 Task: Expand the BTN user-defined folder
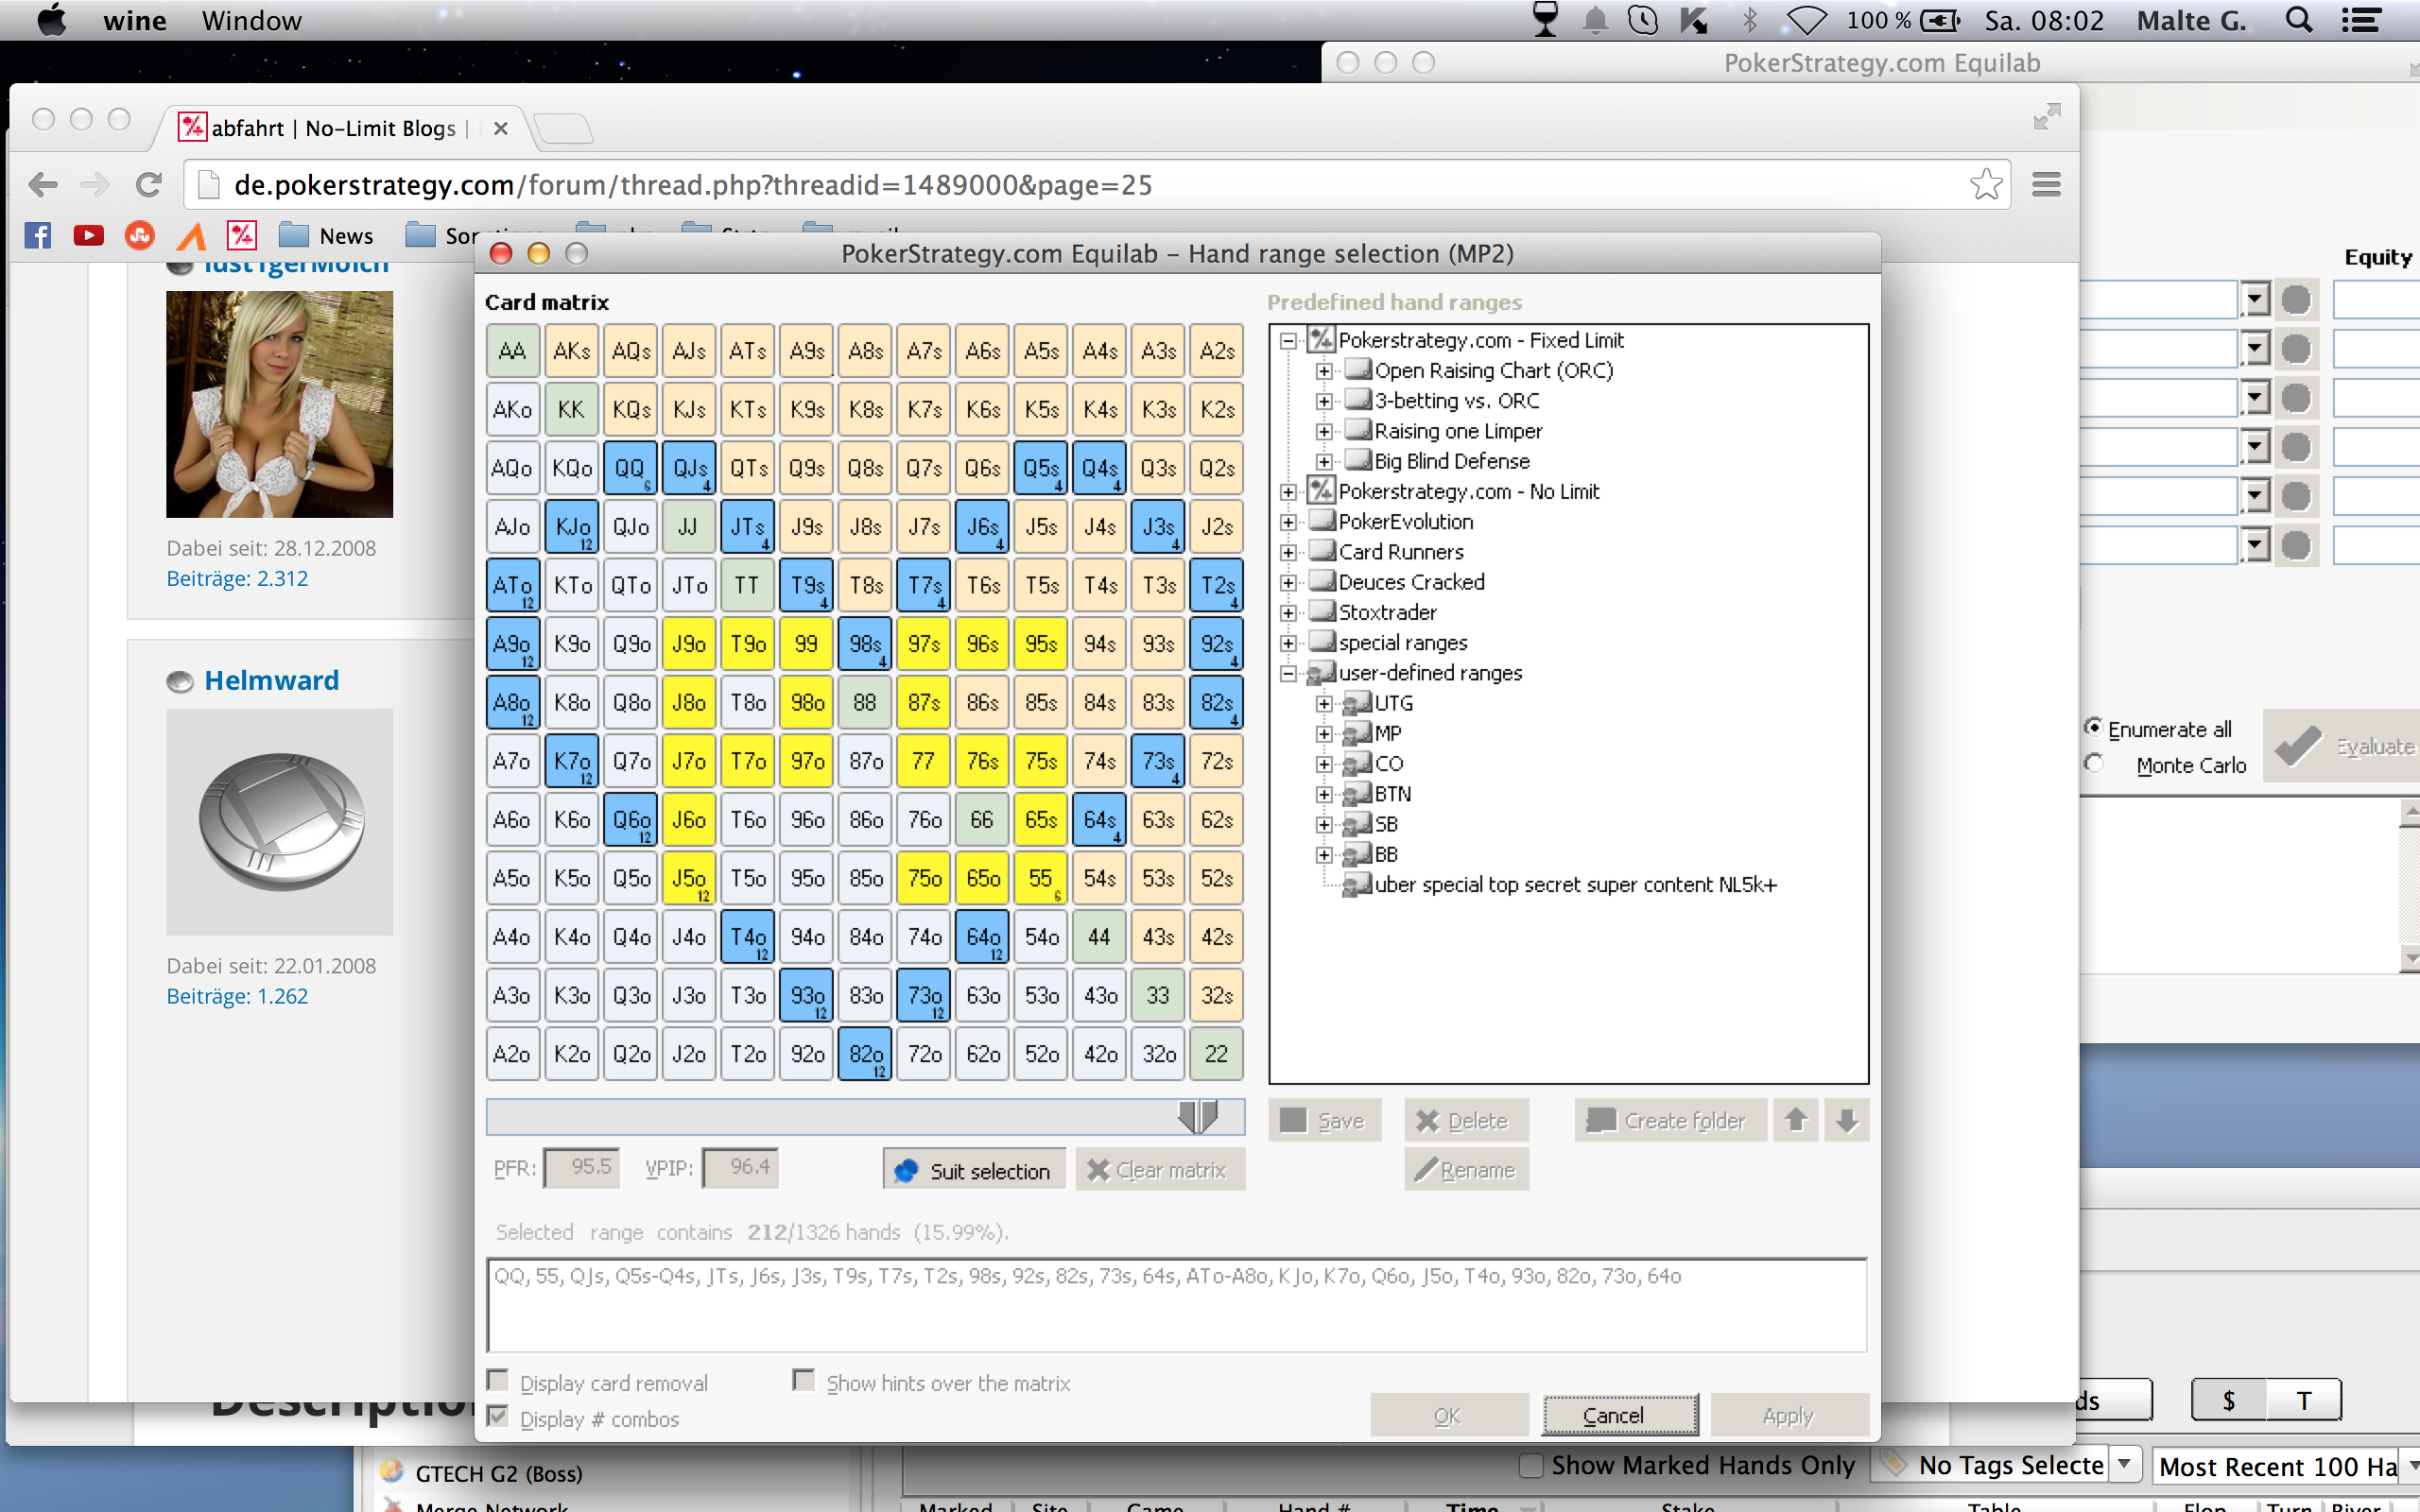(x=1325, y=795)
